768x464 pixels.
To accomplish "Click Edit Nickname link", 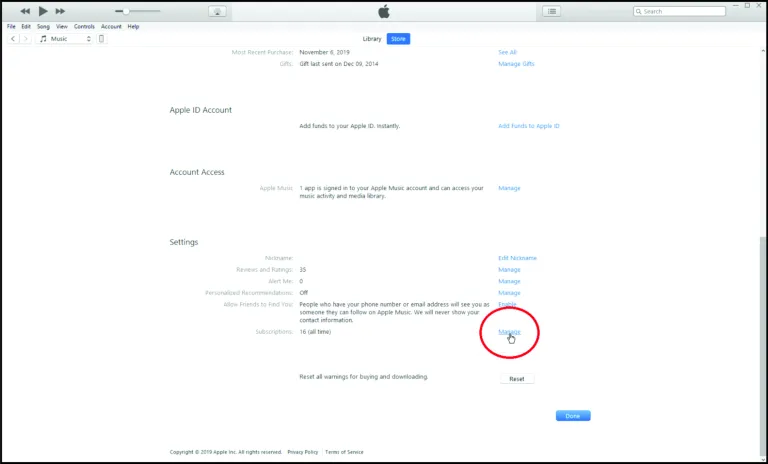I will tap(517, 258).
